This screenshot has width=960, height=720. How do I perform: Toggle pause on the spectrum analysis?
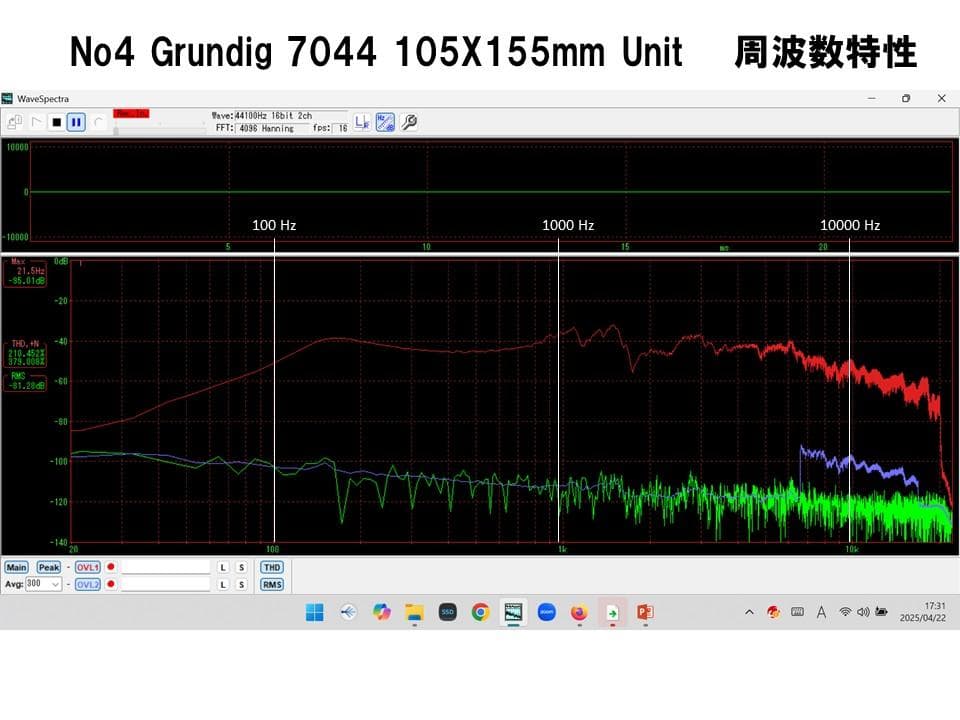coord(75,121)
